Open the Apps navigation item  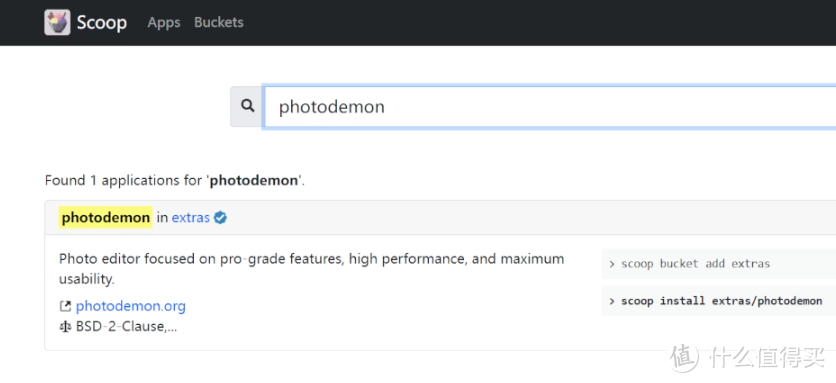164,22
